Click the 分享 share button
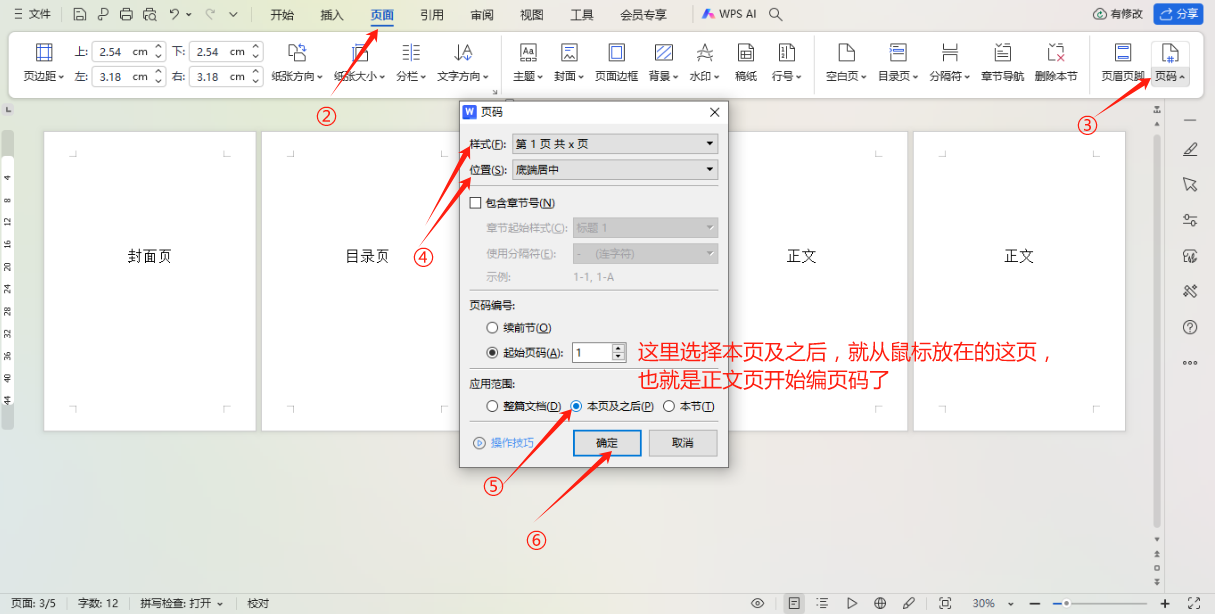Image resolution: width=1215 pixels, height=614 pixels. [x=1178, y=14]
